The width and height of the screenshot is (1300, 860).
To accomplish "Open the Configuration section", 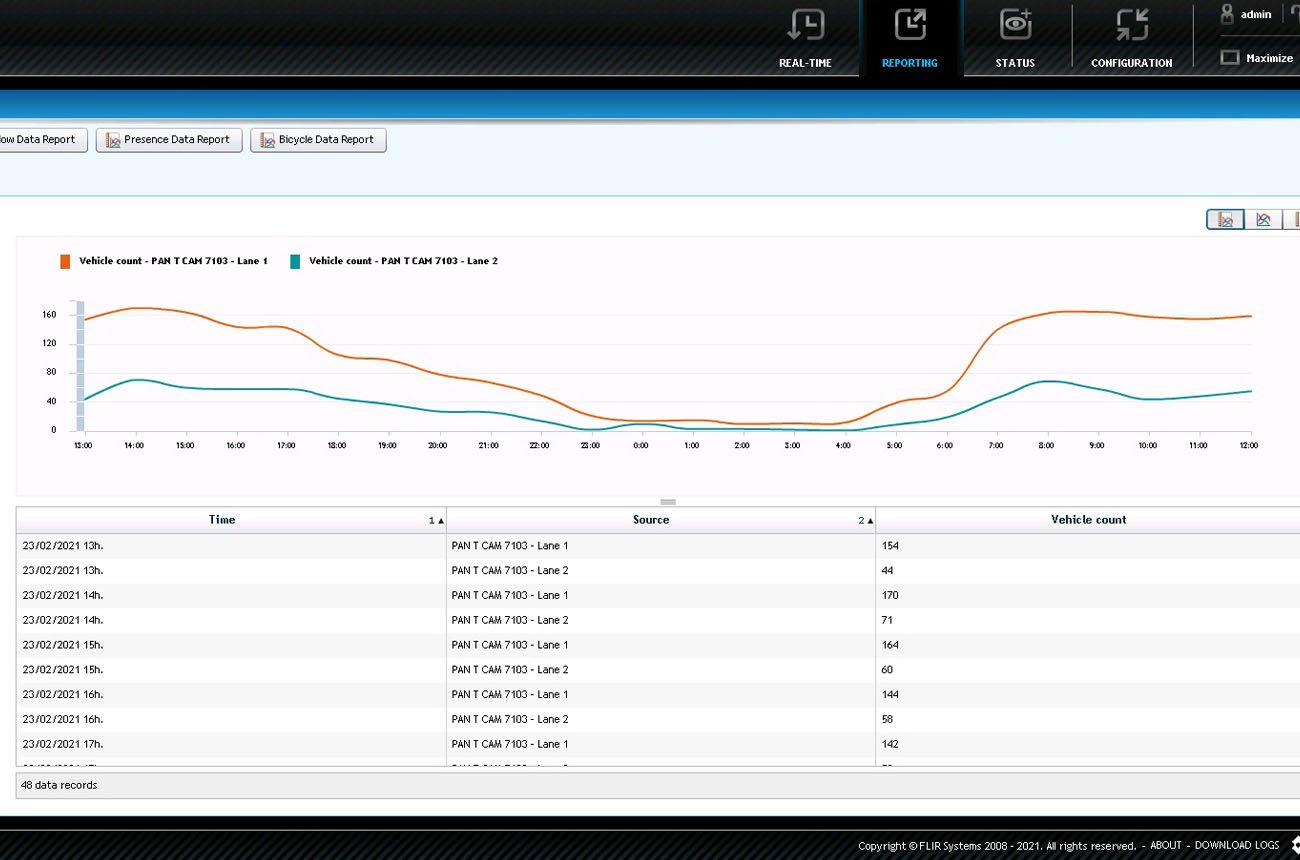I will point(1131,38).
